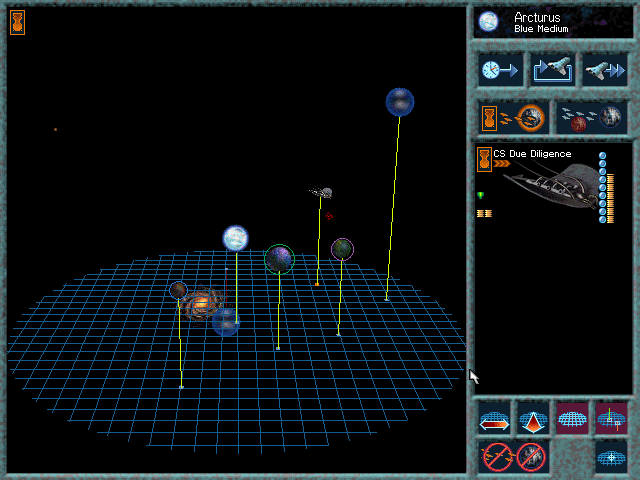Click the hourglass emblem beside CS Due Diligence

[484, 159]
